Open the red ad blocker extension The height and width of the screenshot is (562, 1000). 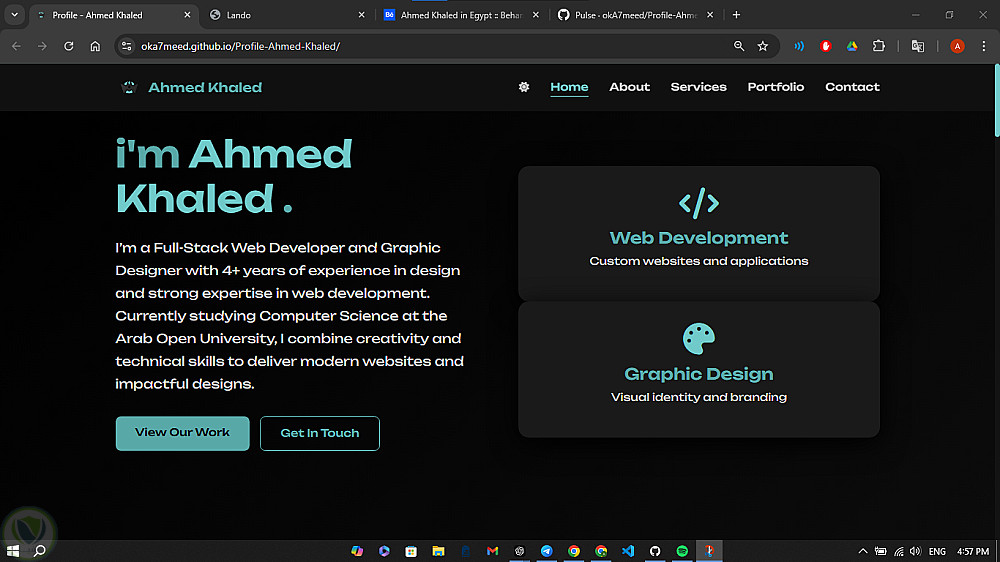pos(825,46)
